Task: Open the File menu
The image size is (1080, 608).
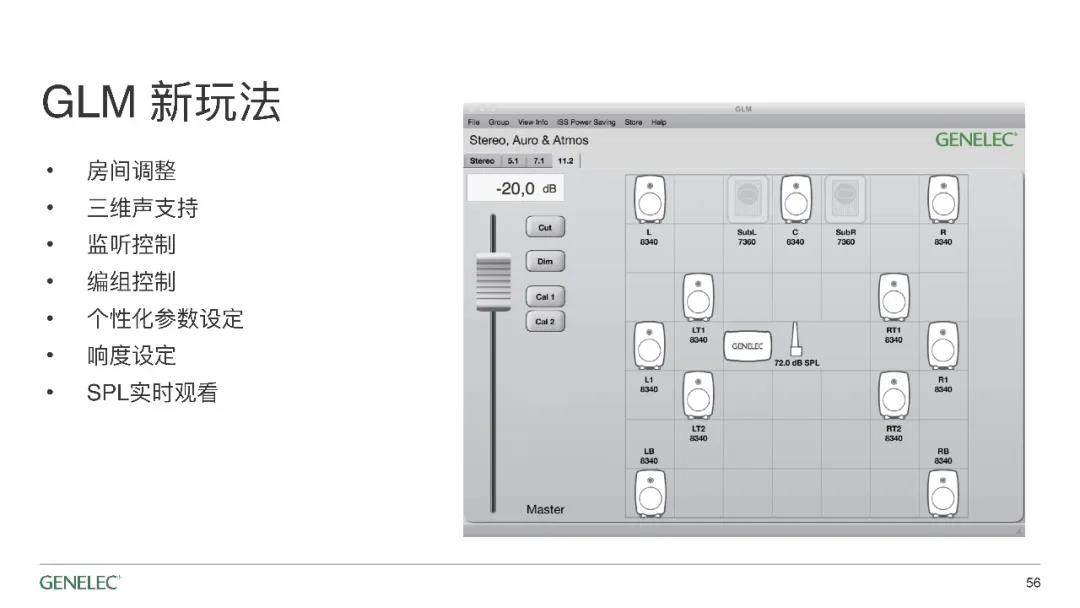Action: 474,123
